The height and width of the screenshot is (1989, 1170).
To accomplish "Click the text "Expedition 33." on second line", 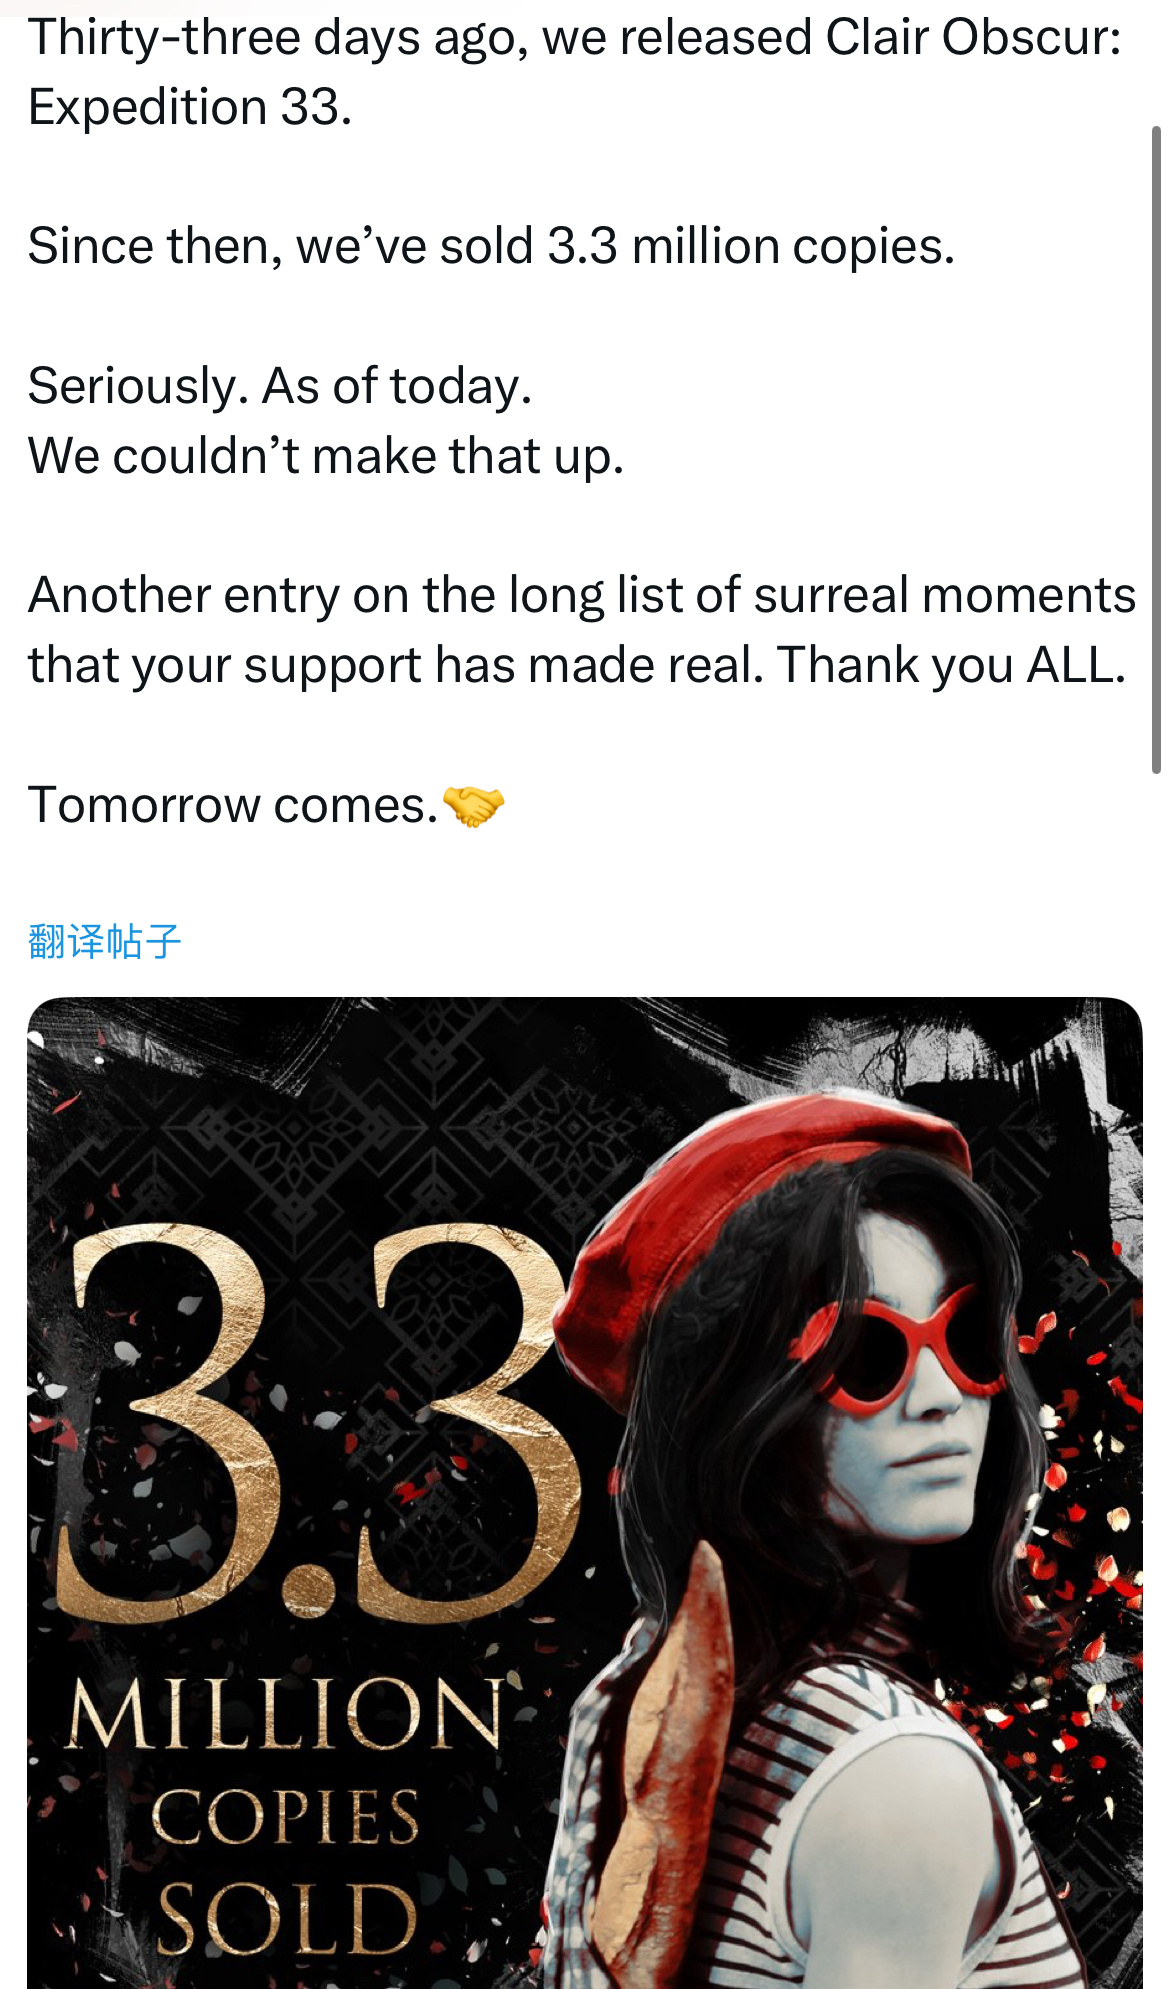I will click(x=190, y=107).
